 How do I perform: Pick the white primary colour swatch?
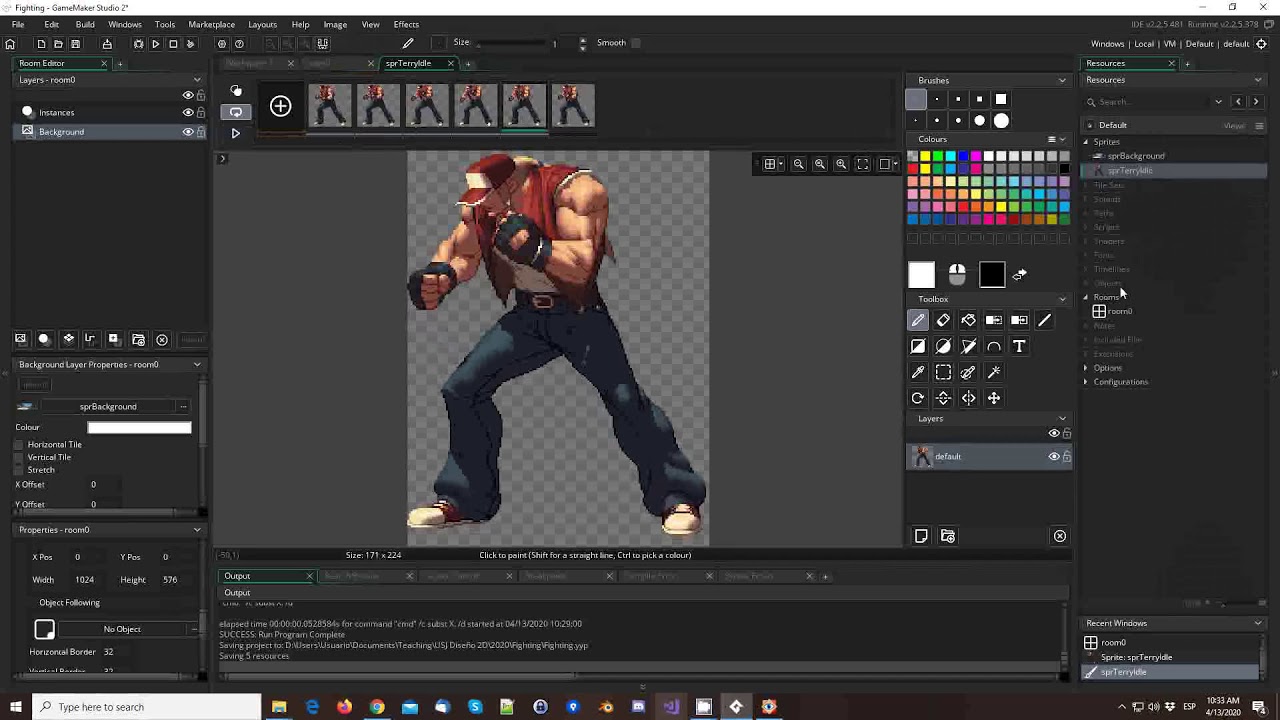921,274
